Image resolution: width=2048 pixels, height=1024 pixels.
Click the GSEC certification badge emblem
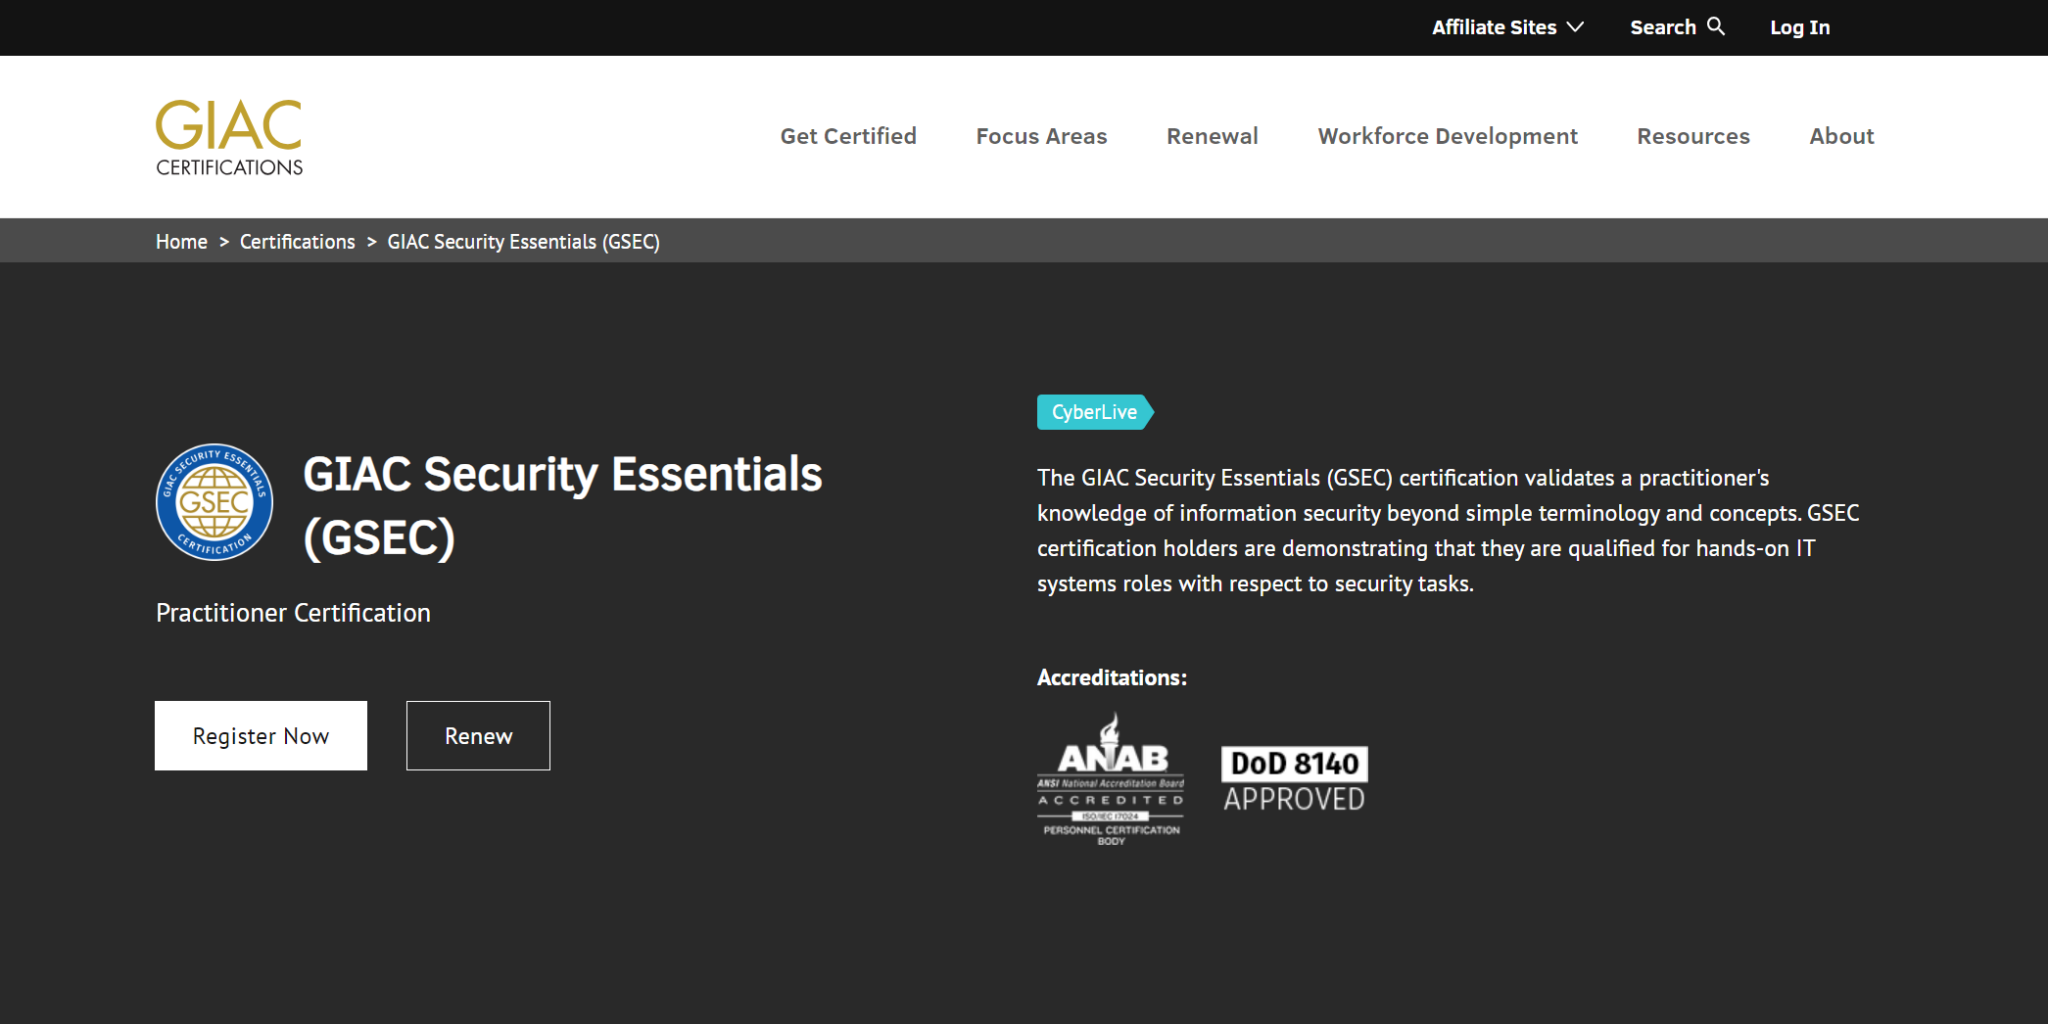tap(213, 501)
